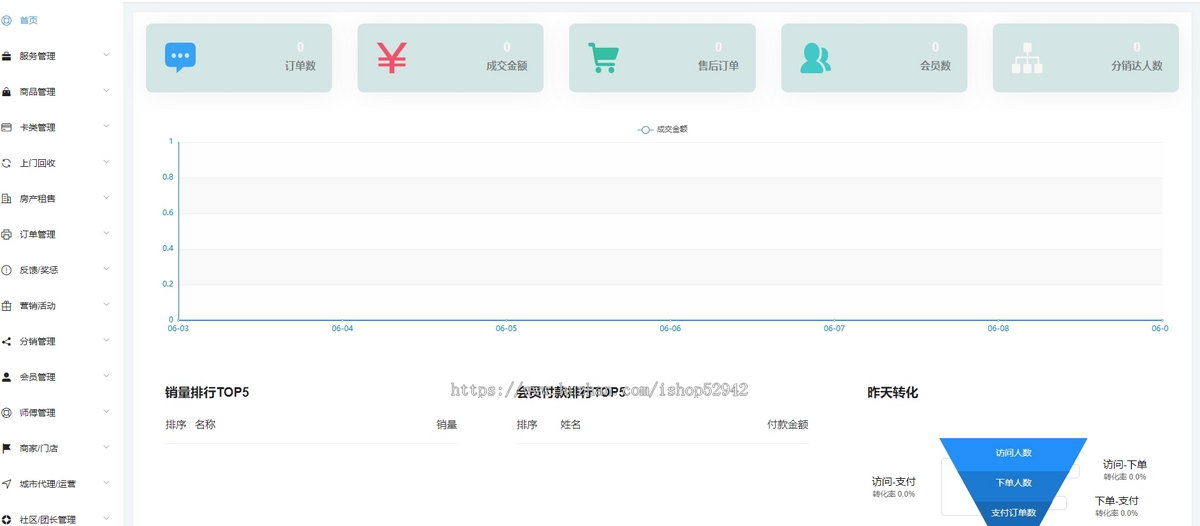Click the 销量排行TOP5 heading
Screen dimensions: 1200x526
click(x=207, y=392)
